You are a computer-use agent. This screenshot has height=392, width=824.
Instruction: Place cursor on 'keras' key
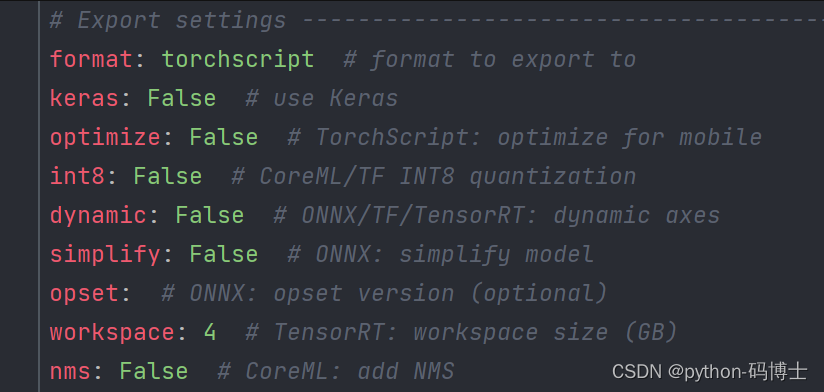85,98
